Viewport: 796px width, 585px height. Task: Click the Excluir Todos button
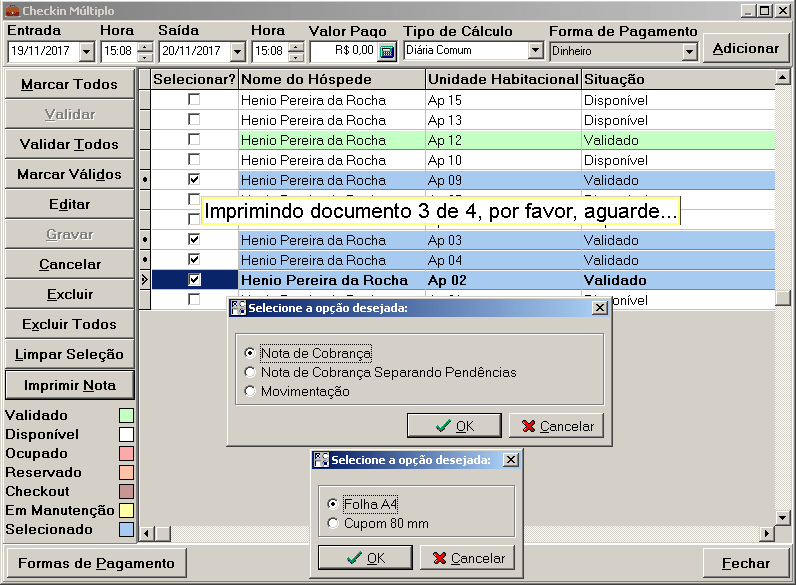(x=70, y=324)
